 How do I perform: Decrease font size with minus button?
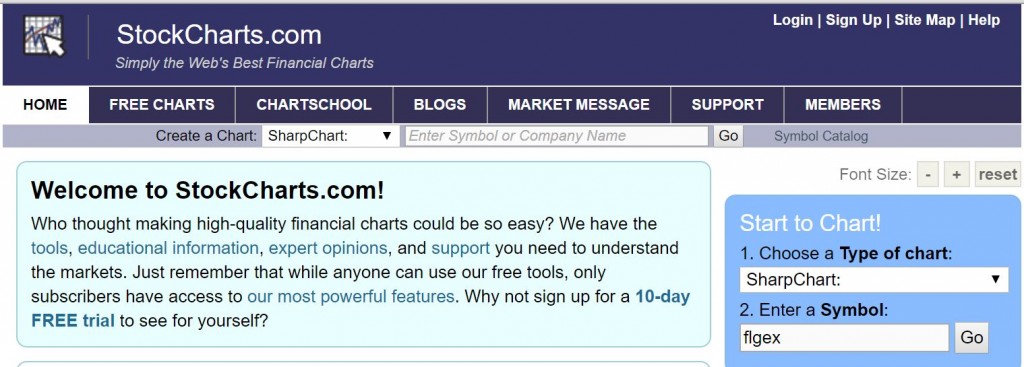(x=928, y=174)
